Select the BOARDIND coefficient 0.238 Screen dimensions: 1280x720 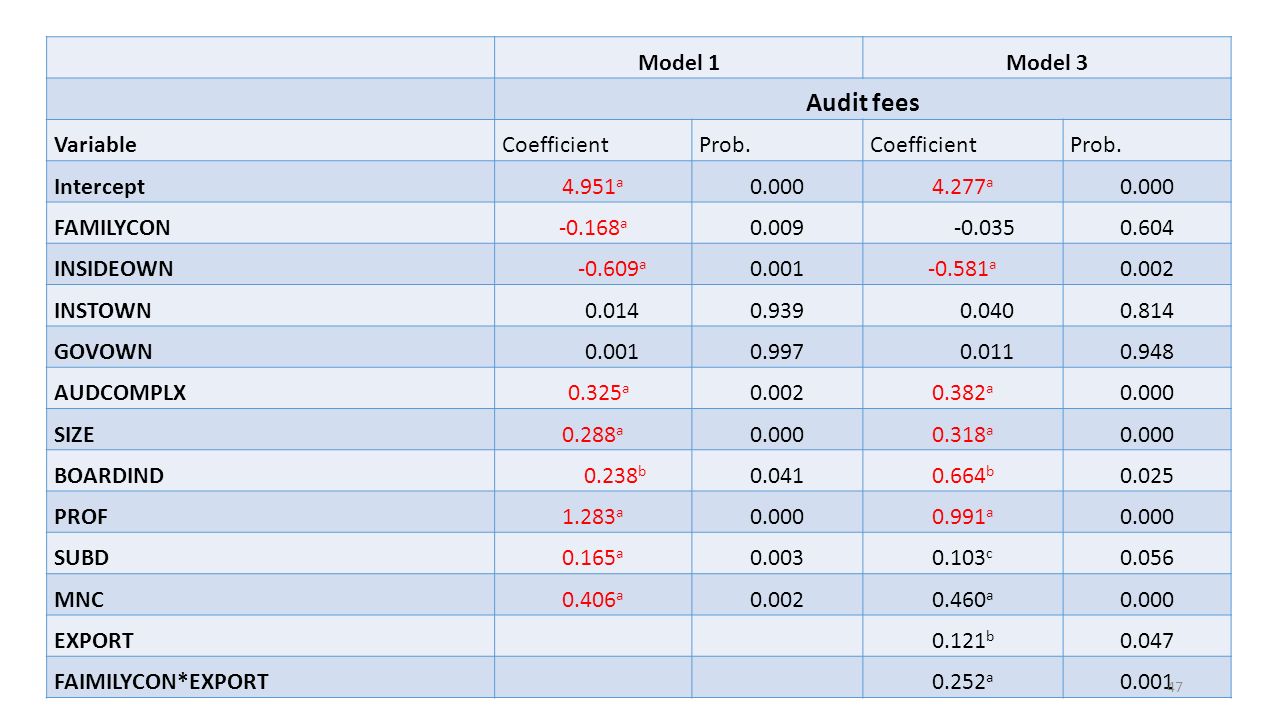point(617,476)
